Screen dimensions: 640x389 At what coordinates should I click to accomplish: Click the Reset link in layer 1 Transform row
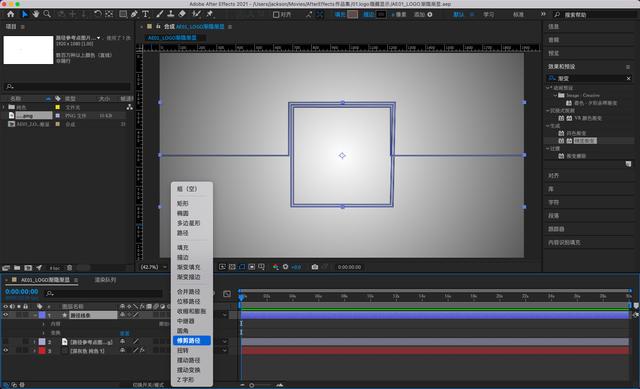pos(124,333)
